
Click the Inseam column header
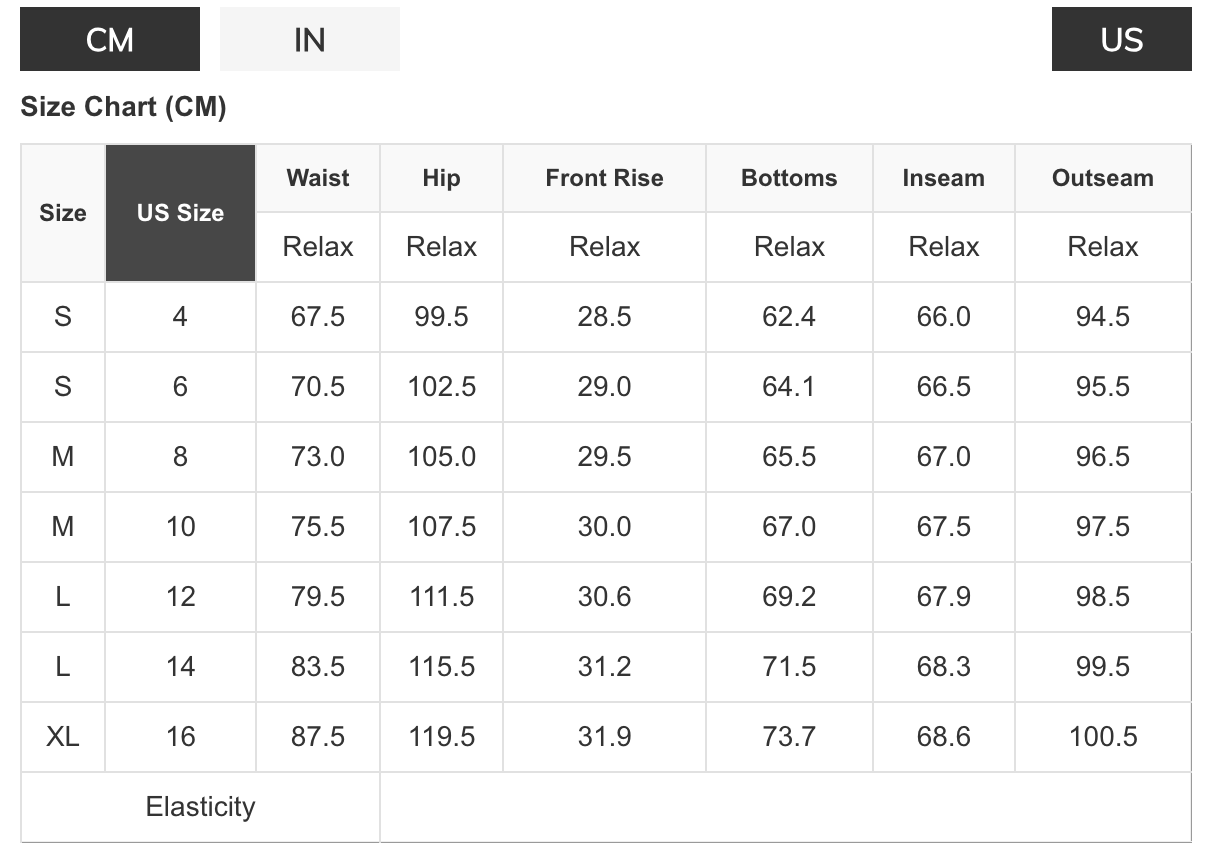click(x=943, y=178)
